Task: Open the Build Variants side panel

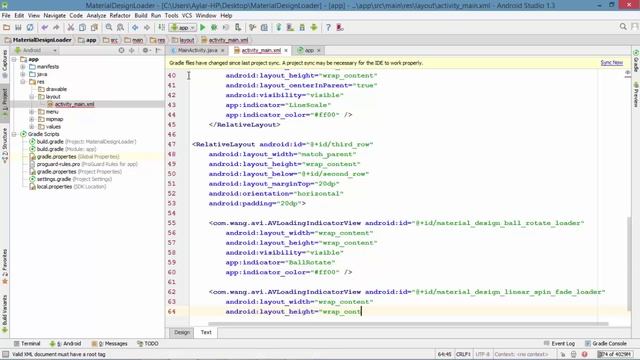Action: tap(5, 313)
